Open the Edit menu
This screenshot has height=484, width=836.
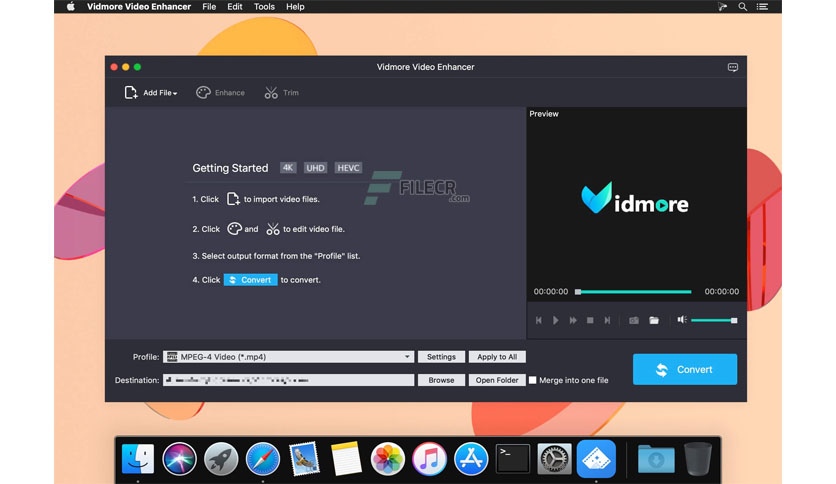click(x=235, y=7)
